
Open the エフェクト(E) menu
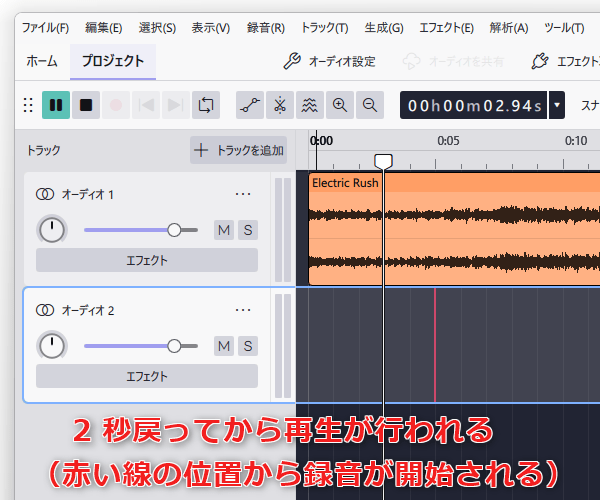pos(447,28)
